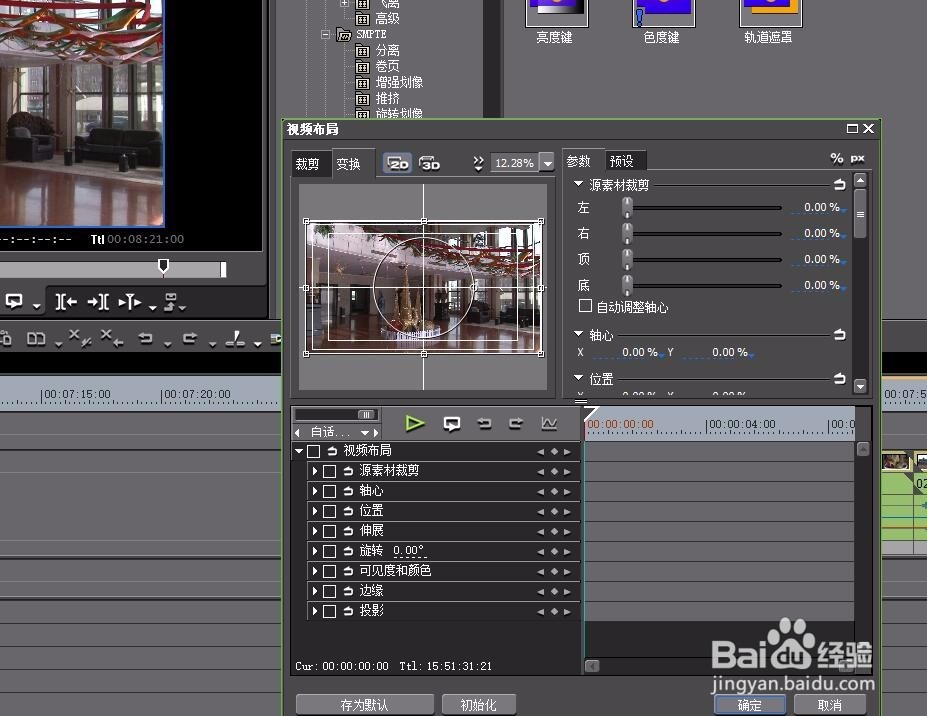Switch to 3D layout mode
The width and height of the screenshot is (927, 716).
430,163
